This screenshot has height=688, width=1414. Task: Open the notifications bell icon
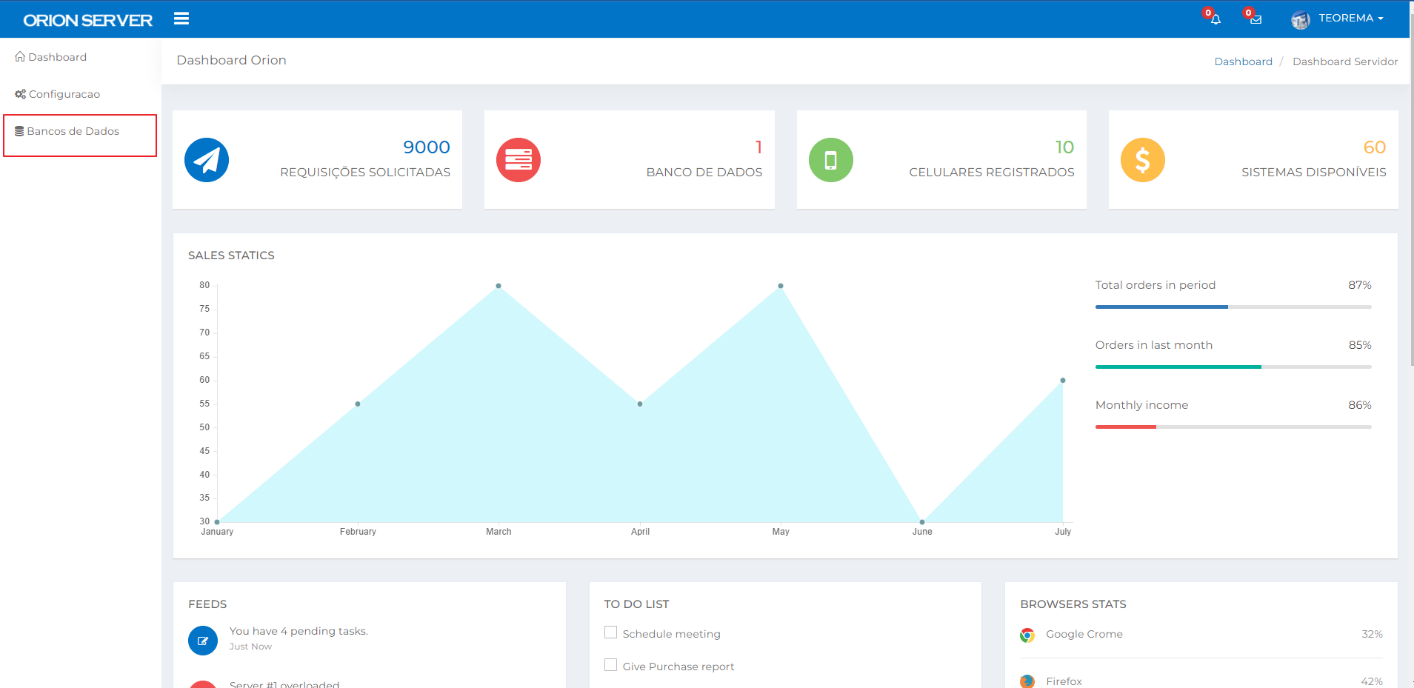[x=1216, y=20]
